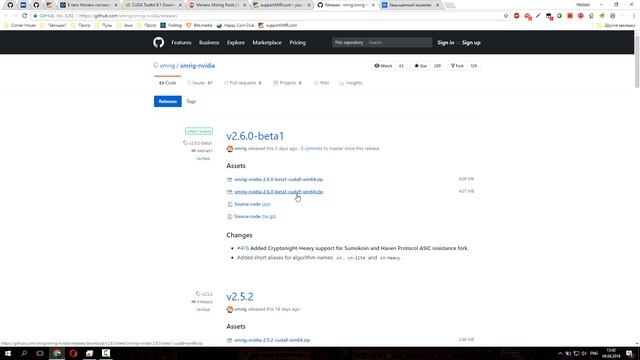Click xmrig avatar beside release author

coord(230,149)
